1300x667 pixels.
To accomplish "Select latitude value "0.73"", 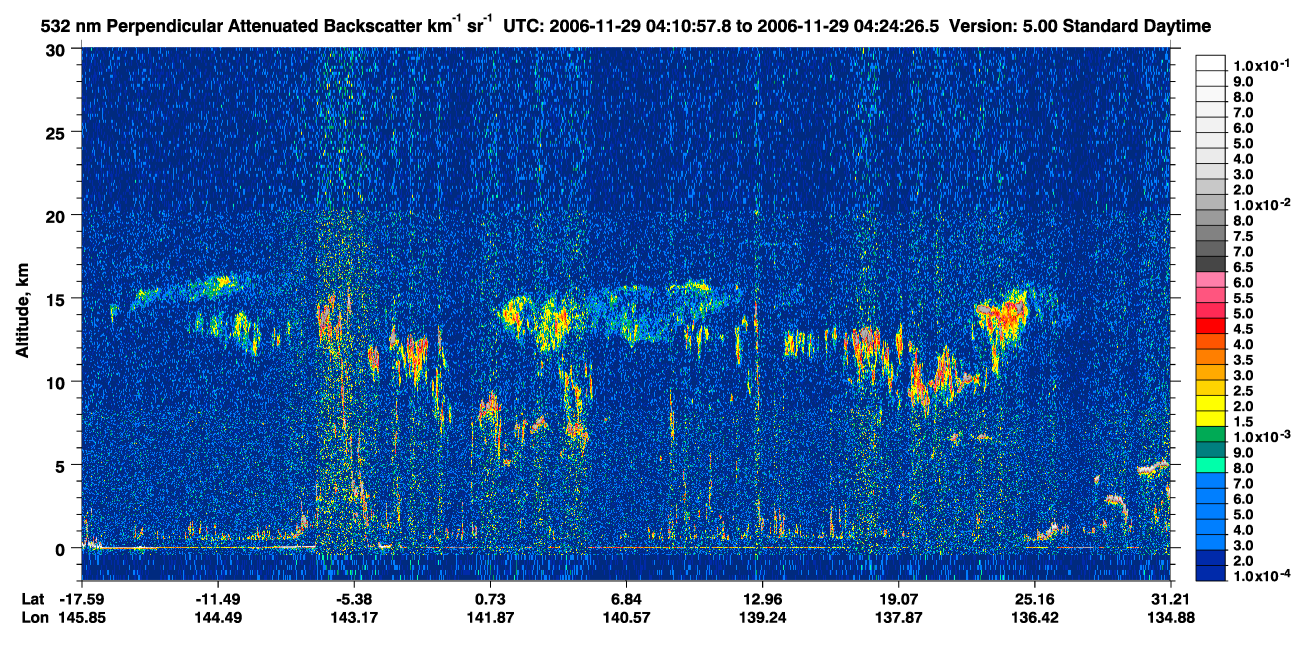I will [490, 599].
